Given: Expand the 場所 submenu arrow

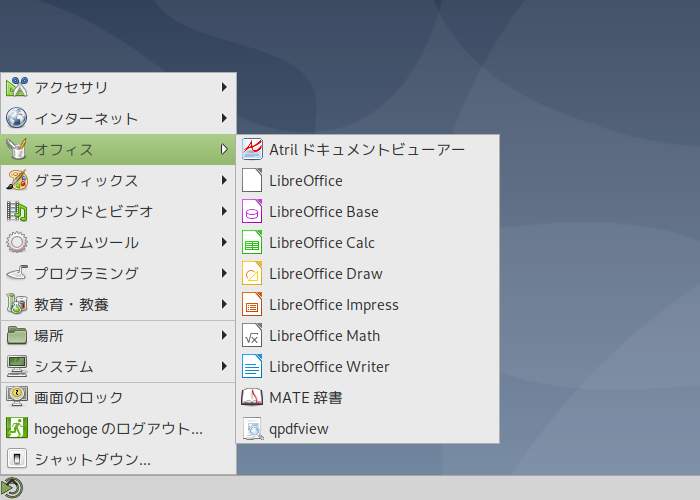Looking at the screenshot, I should [224, 335].
